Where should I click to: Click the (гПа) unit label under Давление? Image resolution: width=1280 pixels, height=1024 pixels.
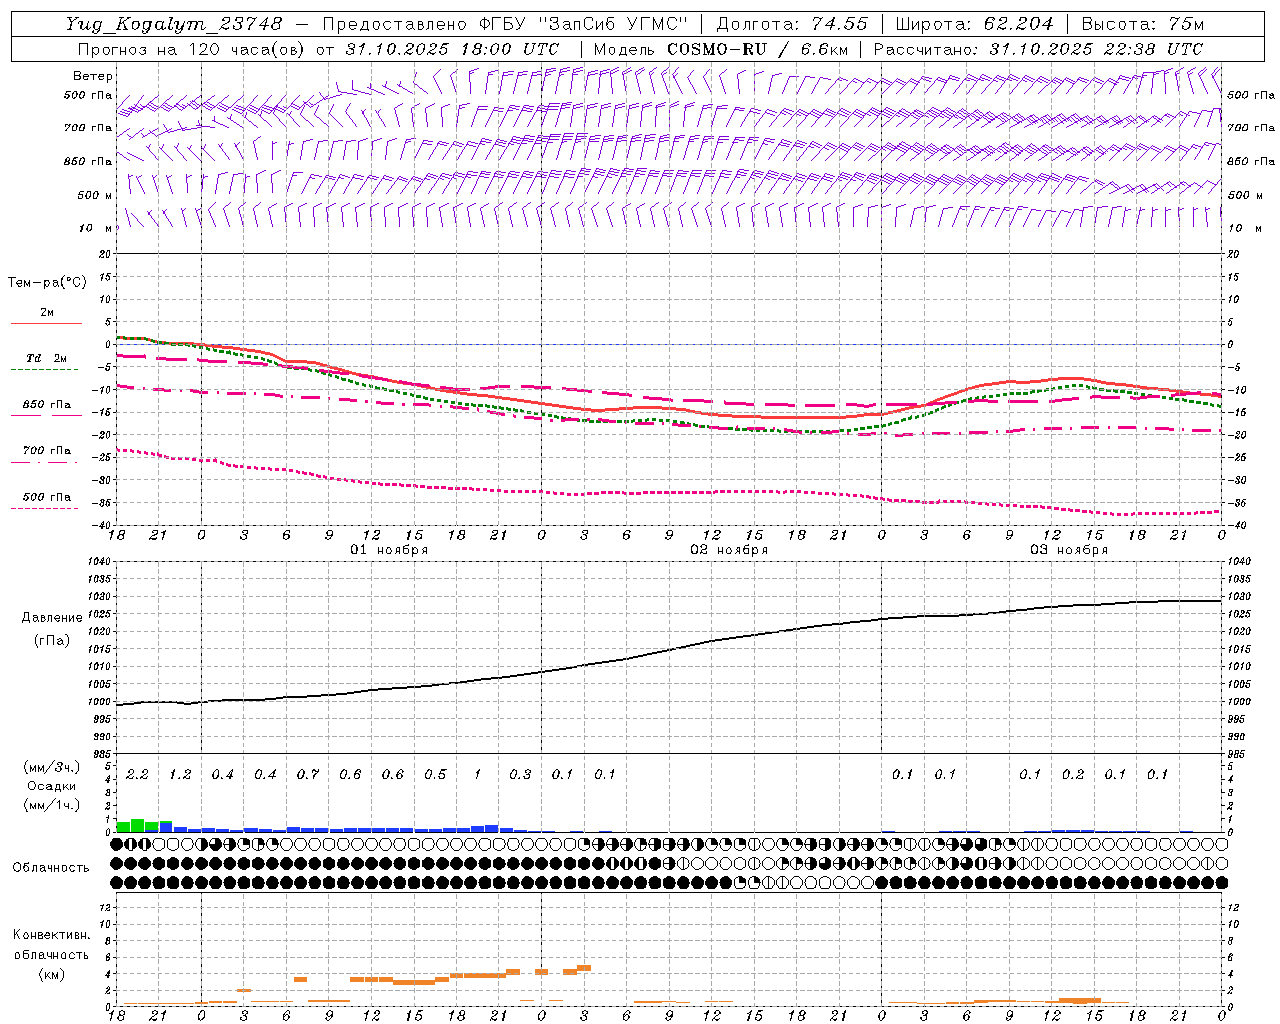(x=52, y=640)
